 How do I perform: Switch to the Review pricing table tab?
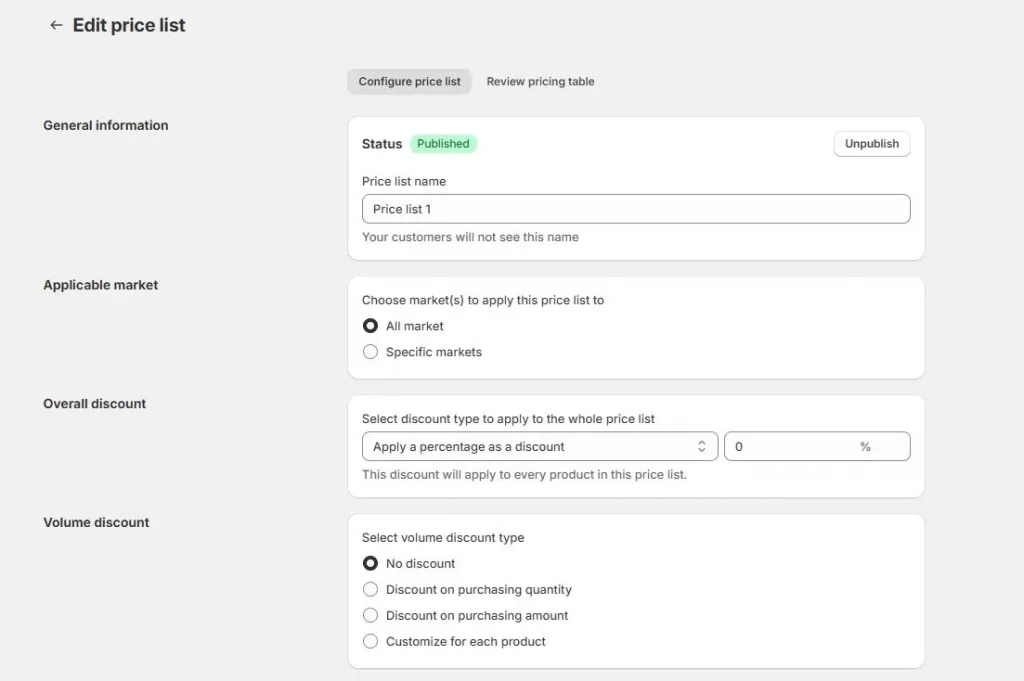pyautogui.click(x=540, y=81)
